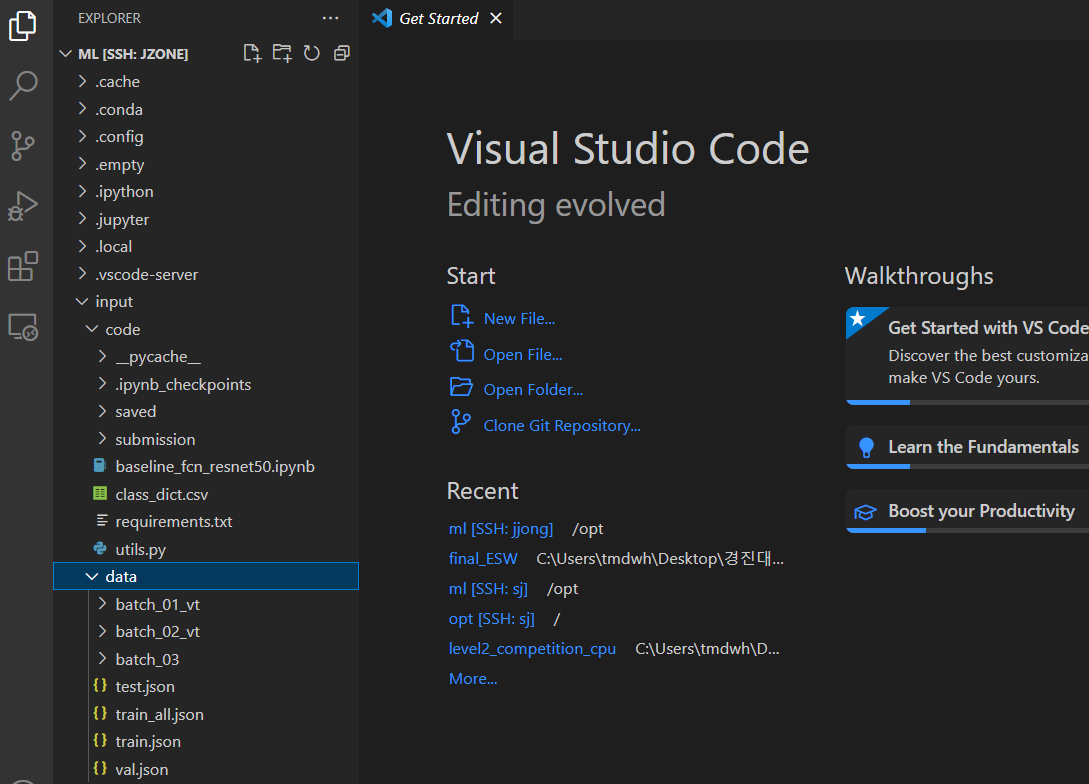Open requirements.txt file
Viewport: 1089px width, 784px height.
206,522
